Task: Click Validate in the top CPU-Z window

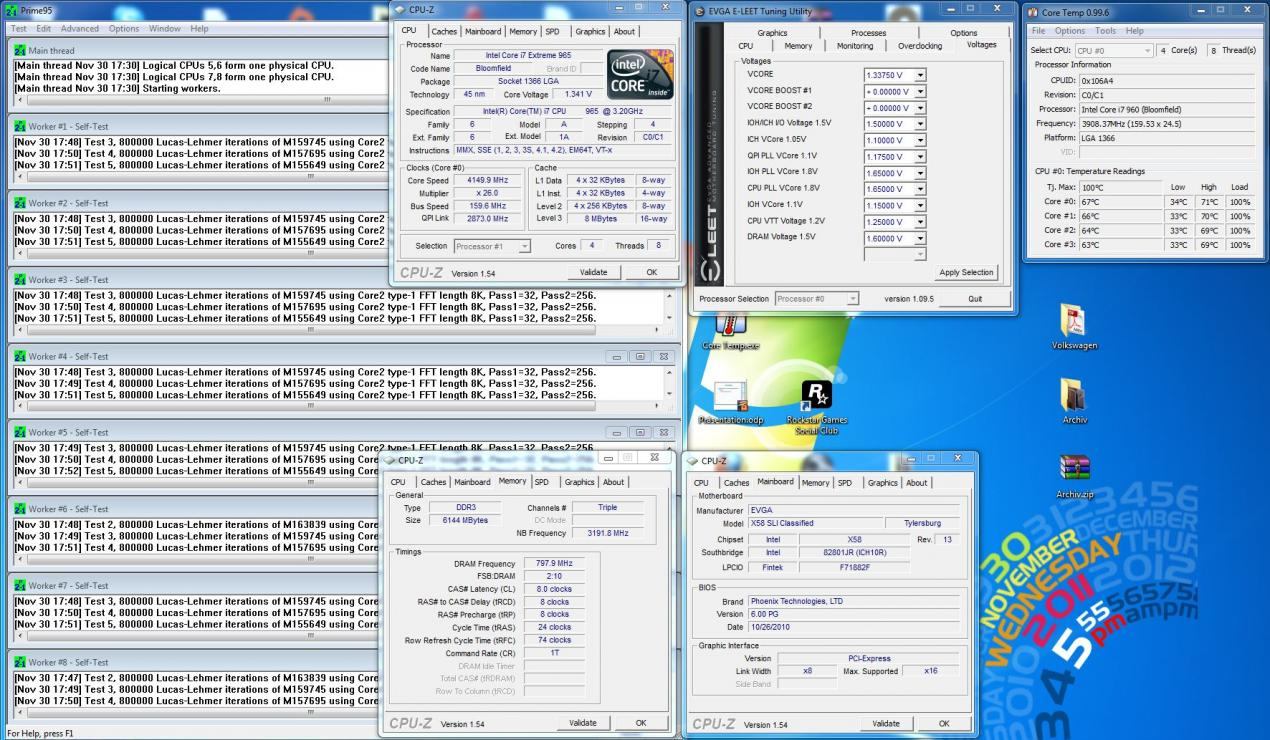Action: tap(594, 272)
